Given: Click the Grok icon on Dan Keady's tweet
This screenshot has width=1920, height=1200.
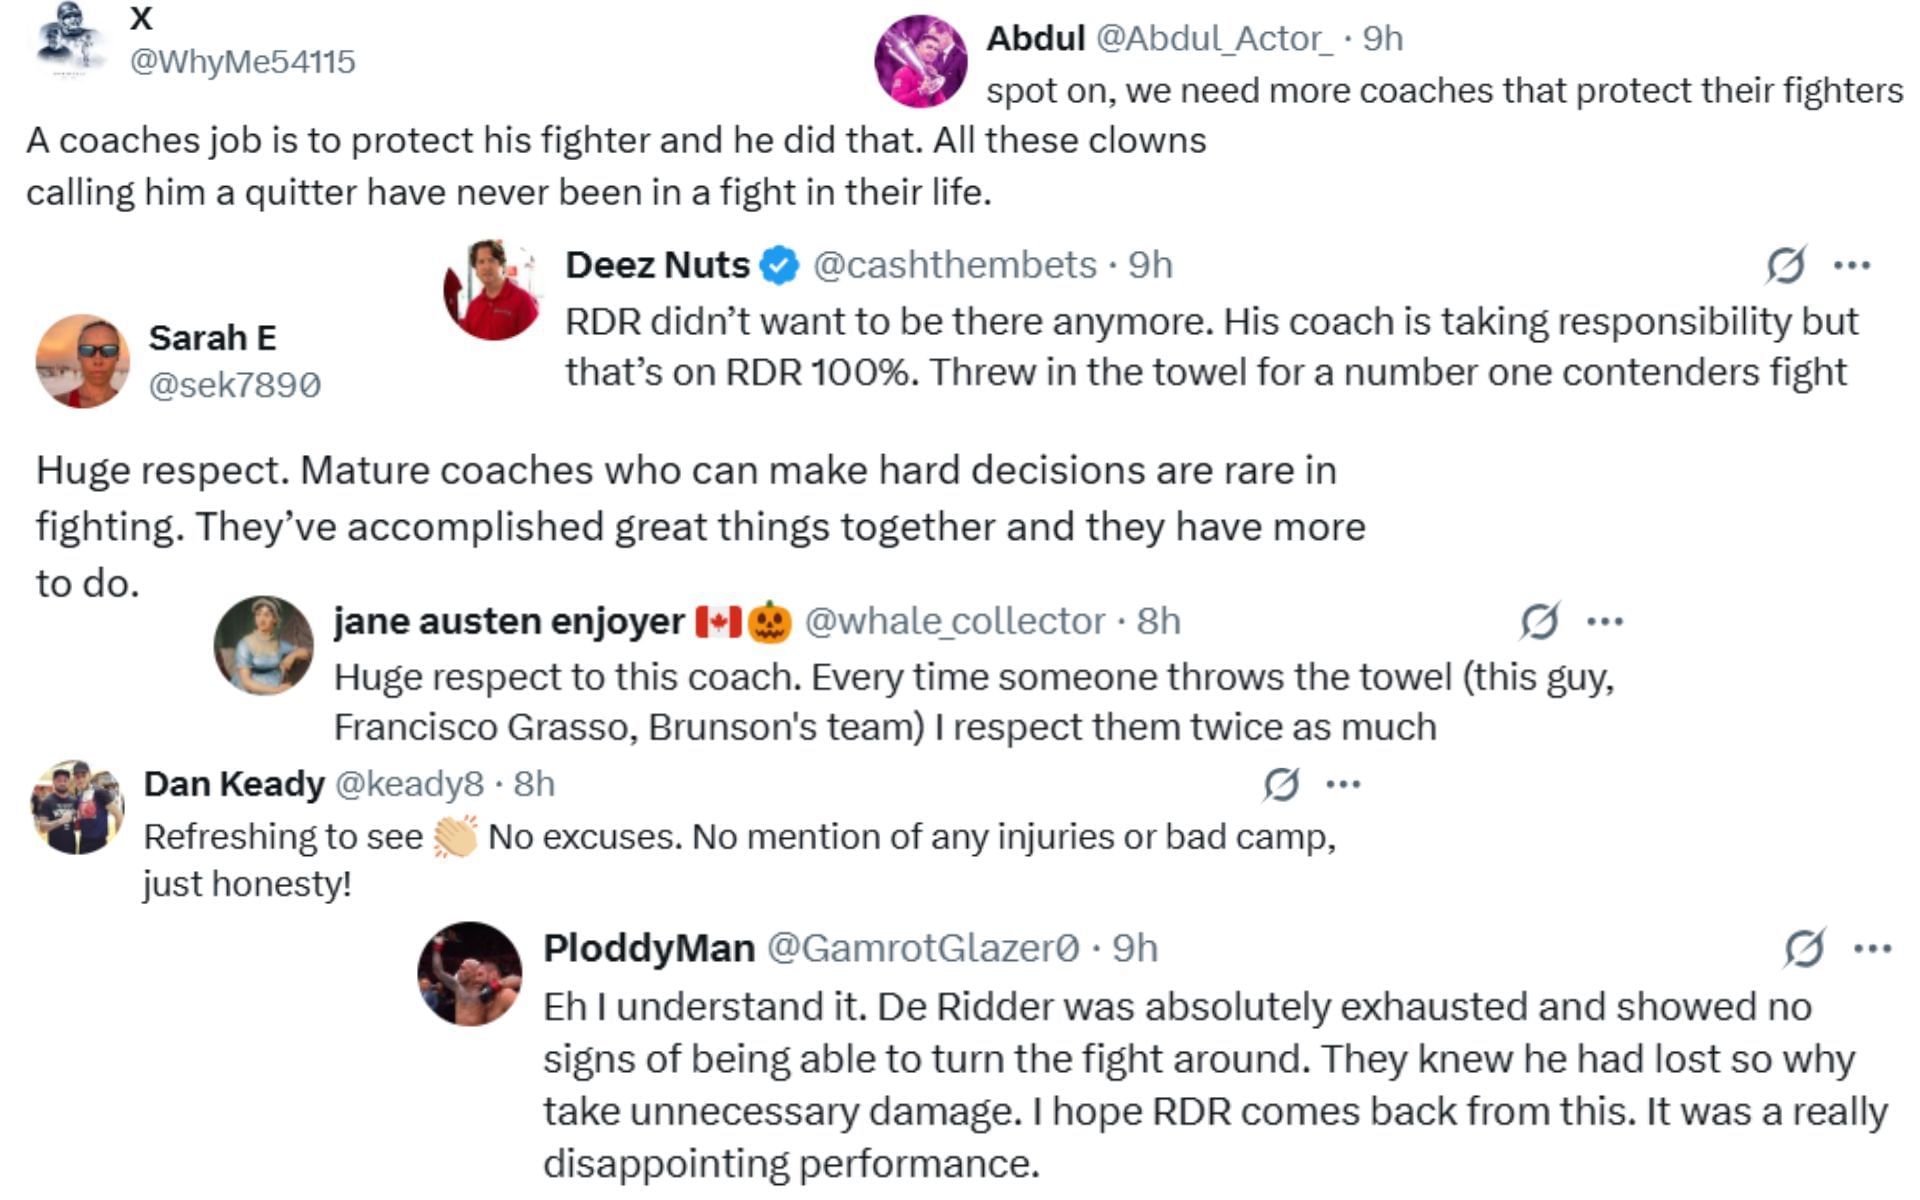Looking at the screenshot, I should pyautogui.click(x=1281, y=784).
